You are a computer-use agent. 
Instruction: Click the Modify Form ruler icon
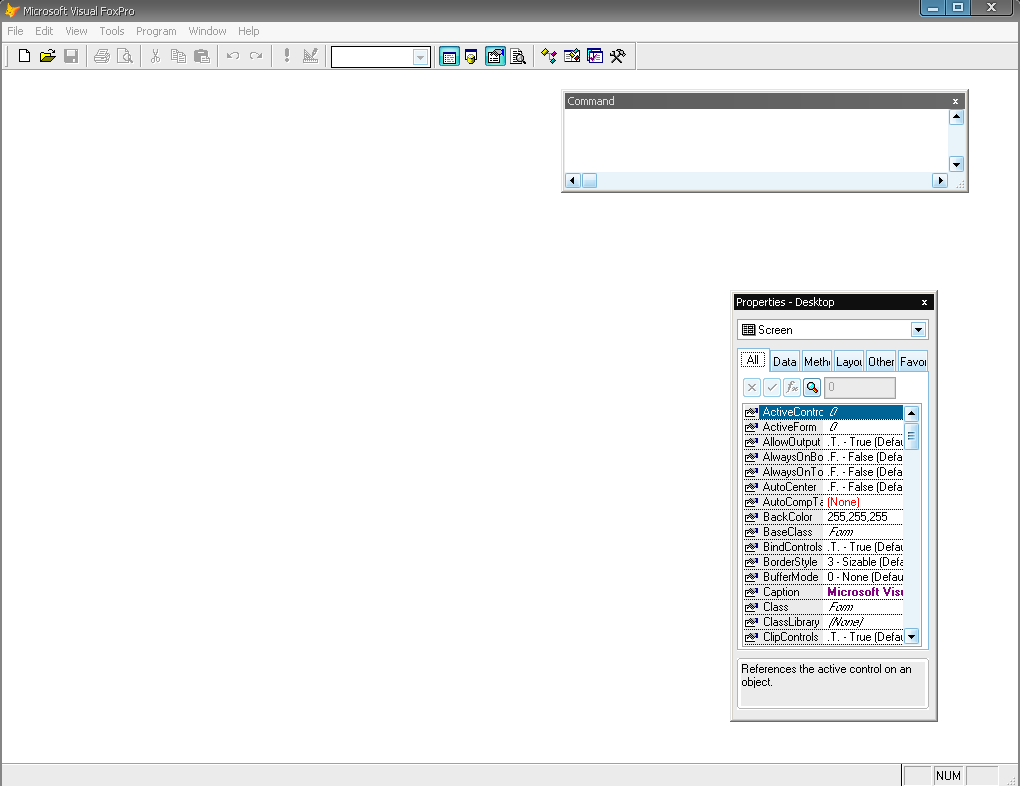[311, 56]
